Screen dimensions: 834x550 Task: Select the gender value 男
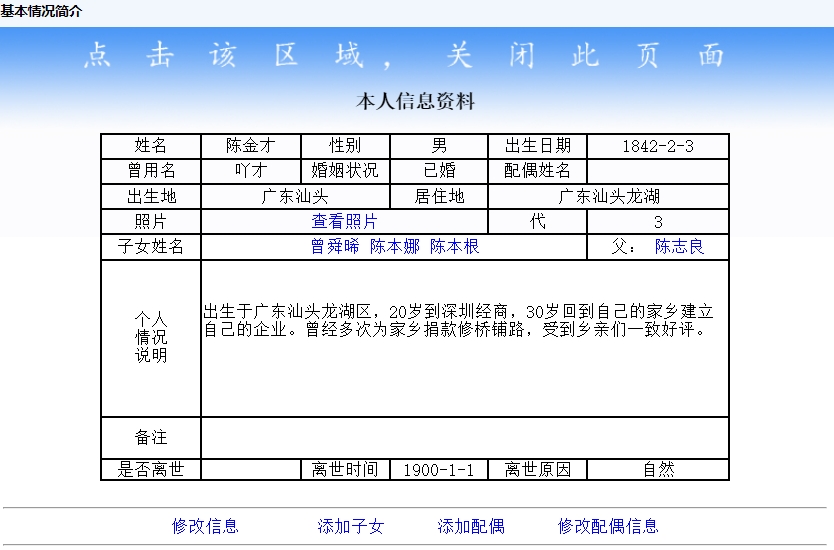(439, 146)
